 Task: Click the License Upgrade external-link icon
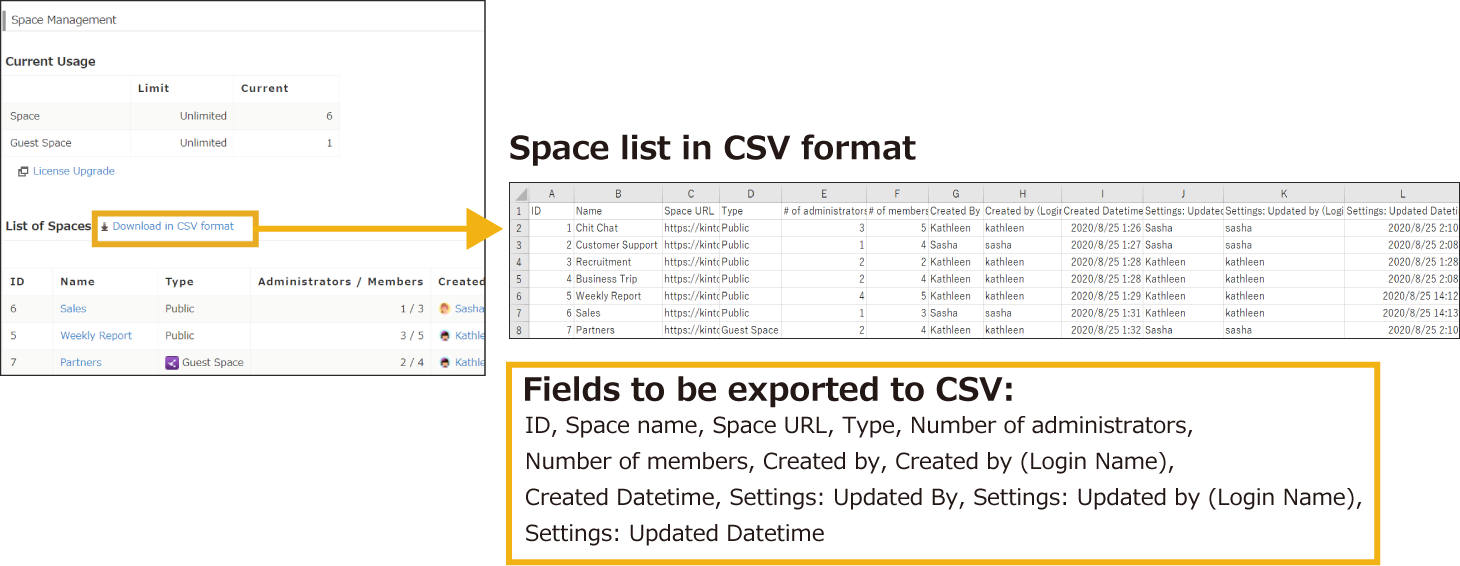pyautogui.click(x=23, y=172)
